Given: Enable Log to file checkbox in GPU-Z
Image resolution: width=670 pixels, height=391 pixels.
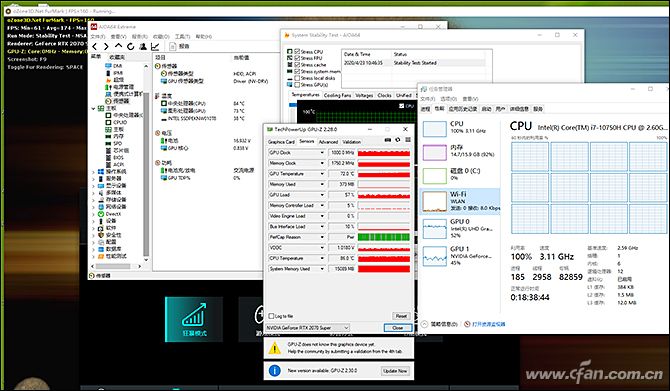Looking at the screenshot, I should [x=271, y=316].
